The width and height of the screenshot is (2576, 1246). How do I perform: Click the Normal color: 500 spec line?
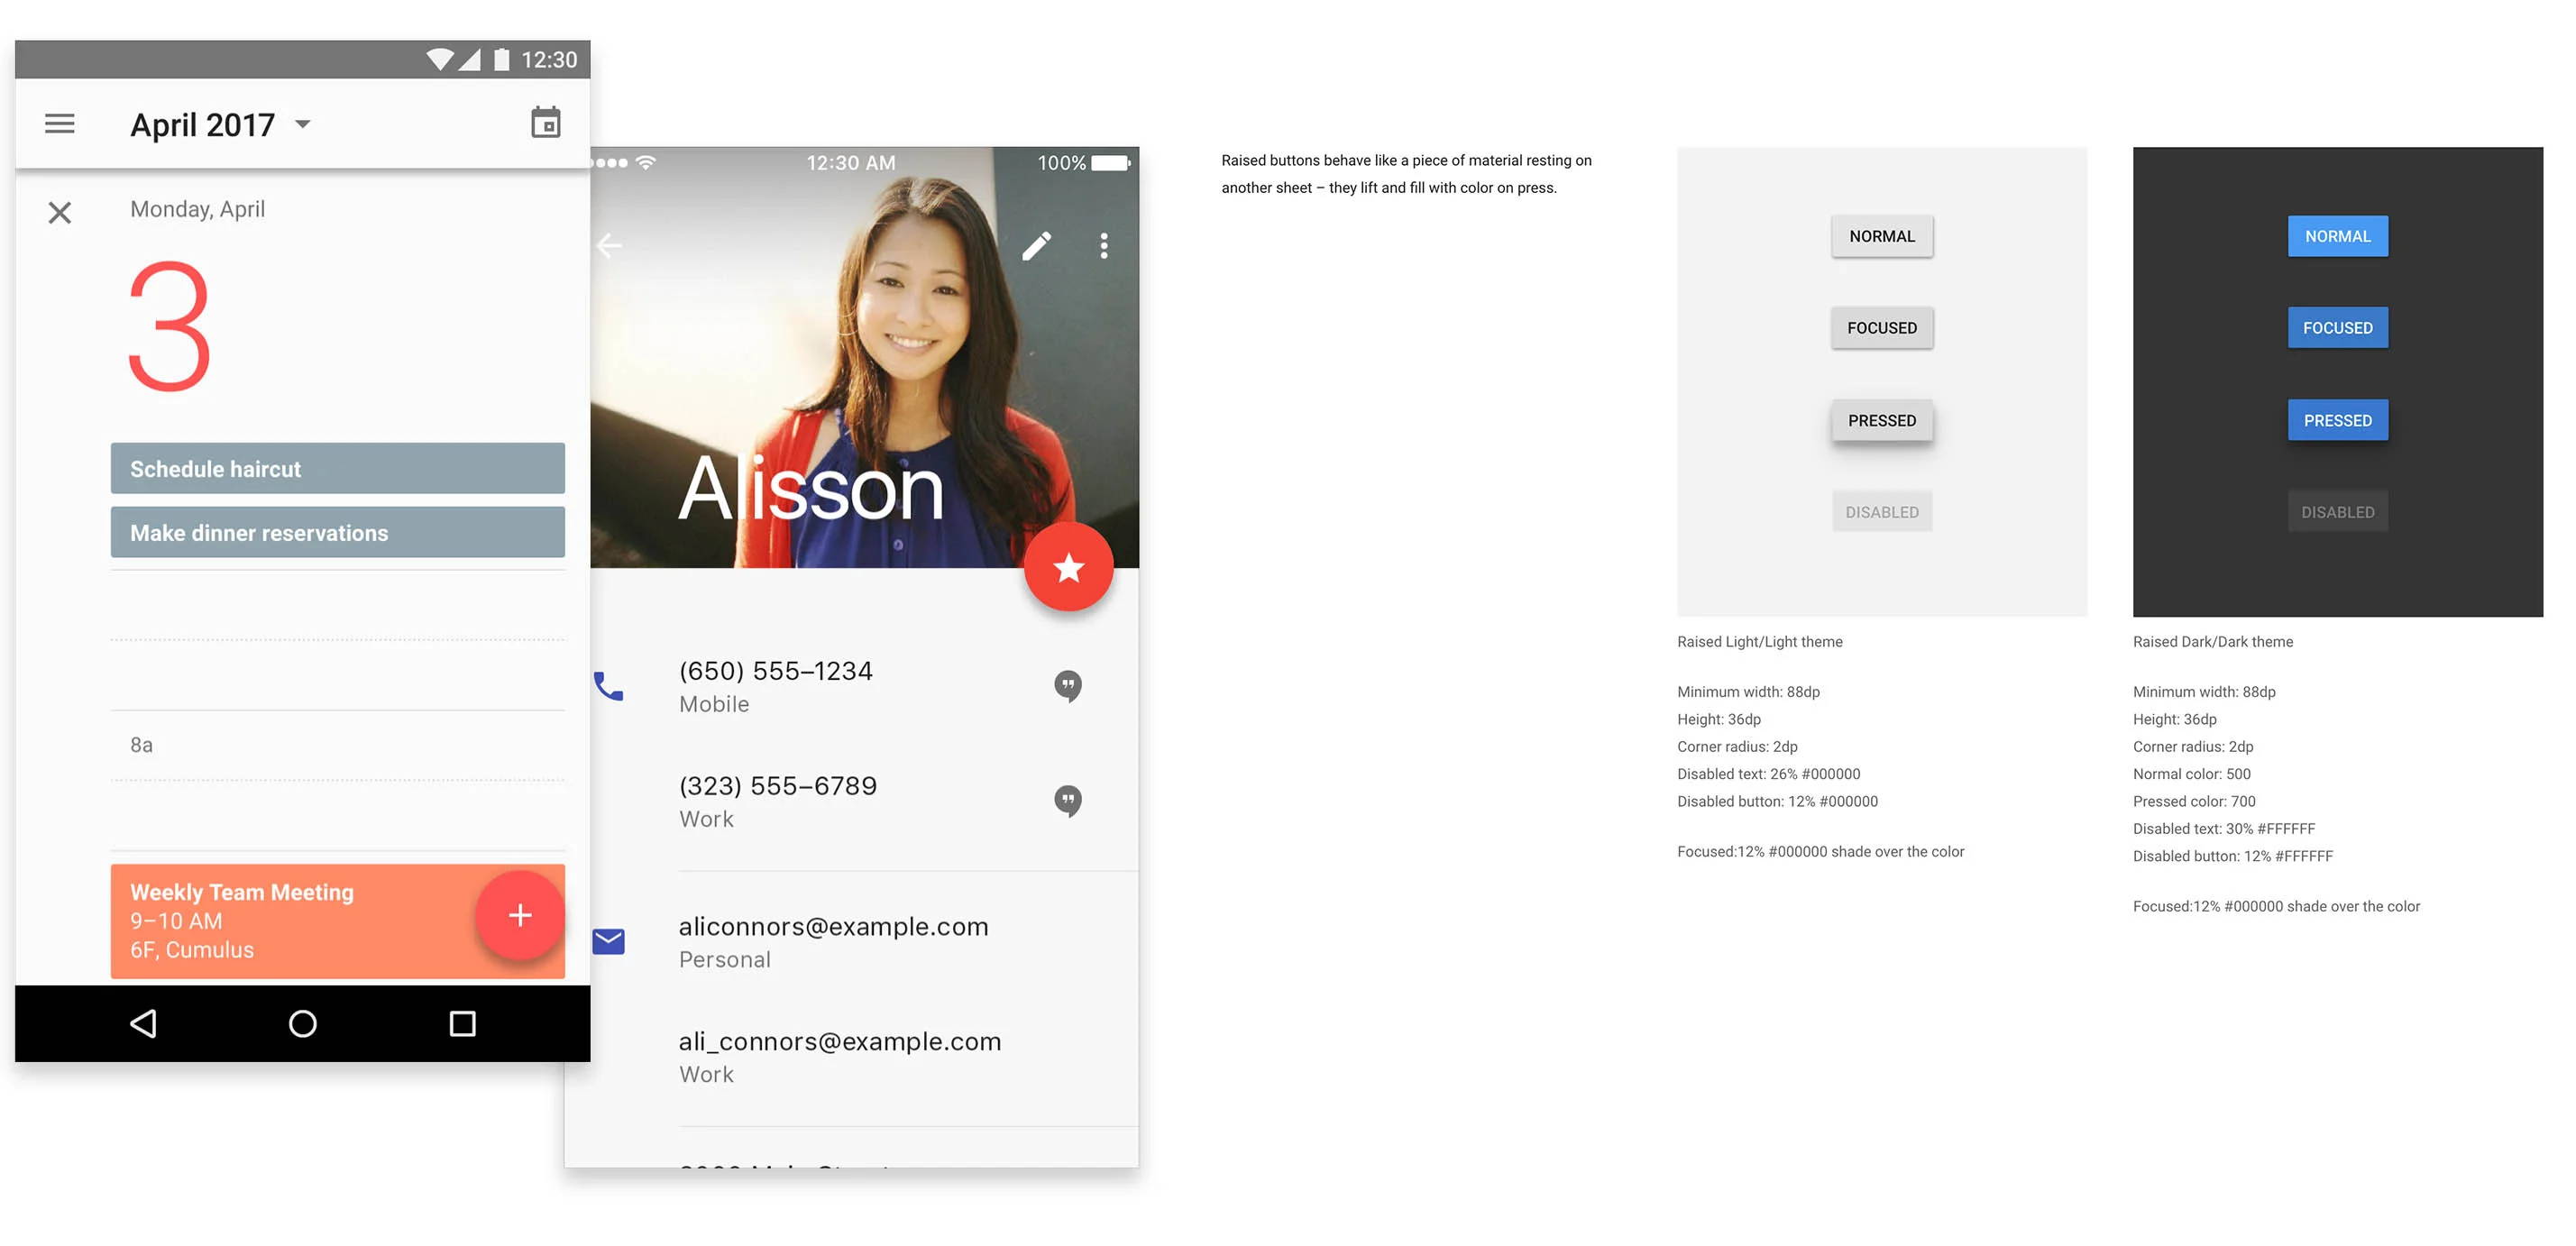2192,774
